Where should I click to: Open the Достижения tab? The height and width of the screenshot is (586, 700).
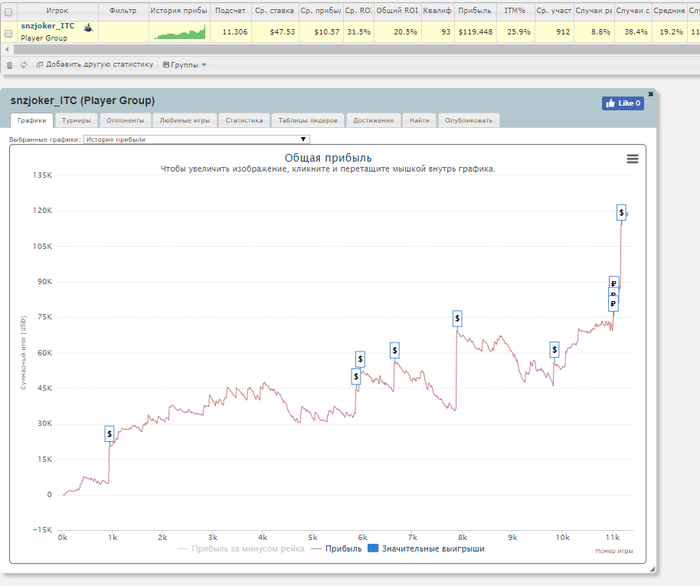[x=373, y=120]
